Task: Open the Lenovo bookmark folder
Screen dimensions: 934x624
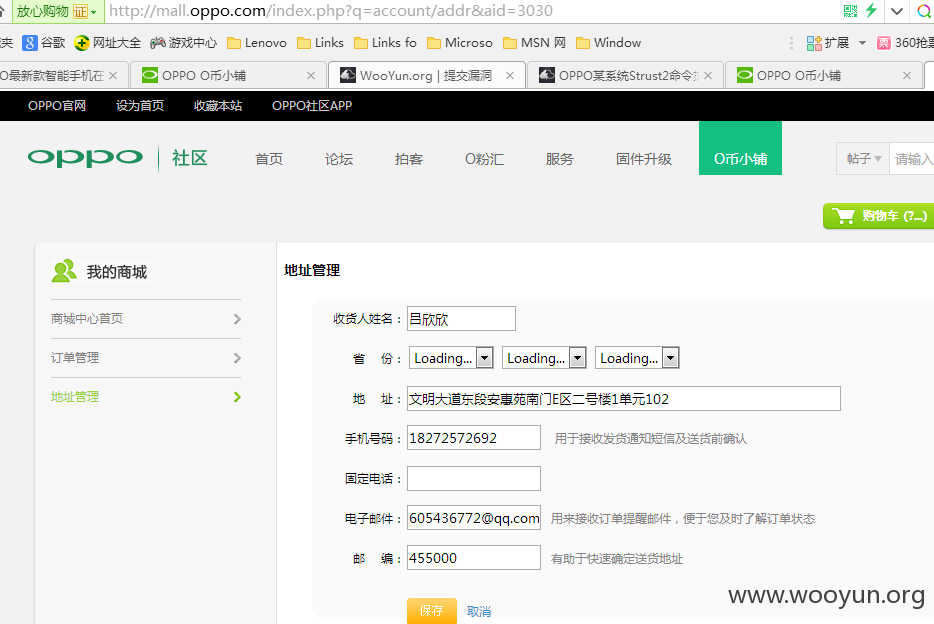Action: [x=257, y=43]
